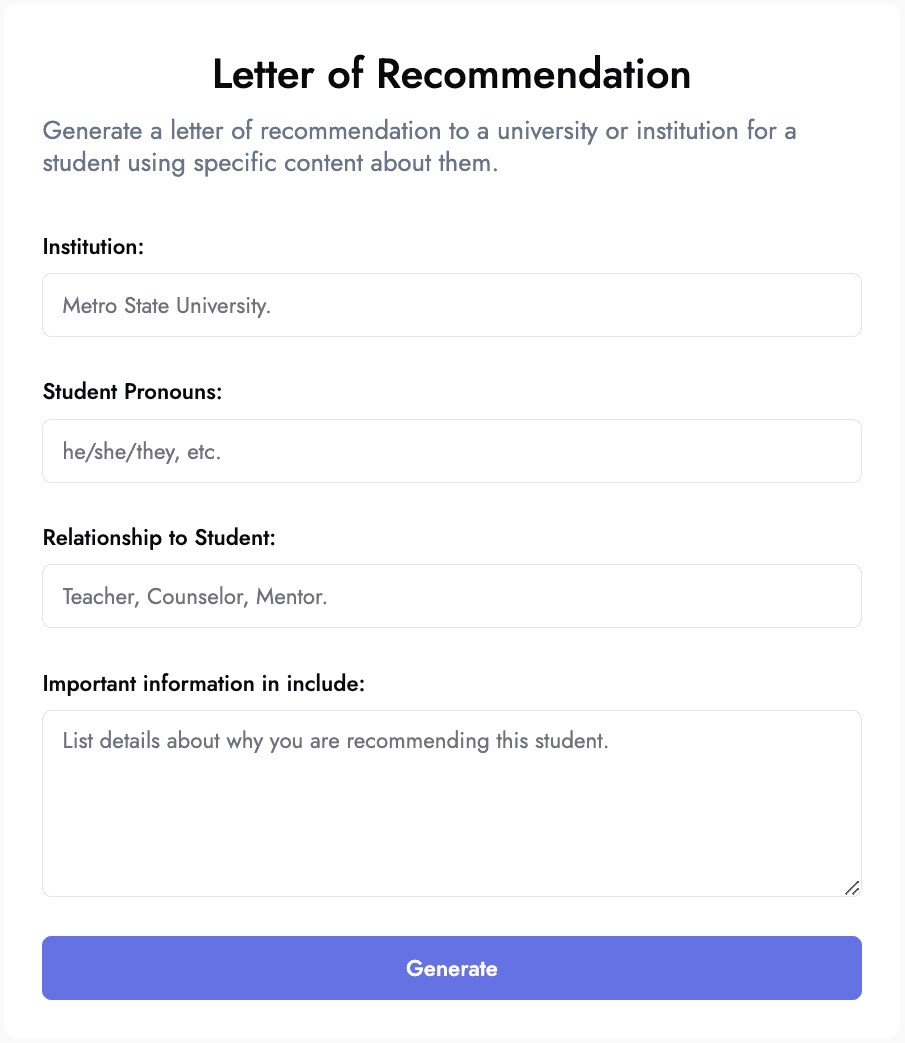Focus the Student Pronouns input box
Screen dimensions: 905x1043
pyautogui.click(x=452, y=451)
